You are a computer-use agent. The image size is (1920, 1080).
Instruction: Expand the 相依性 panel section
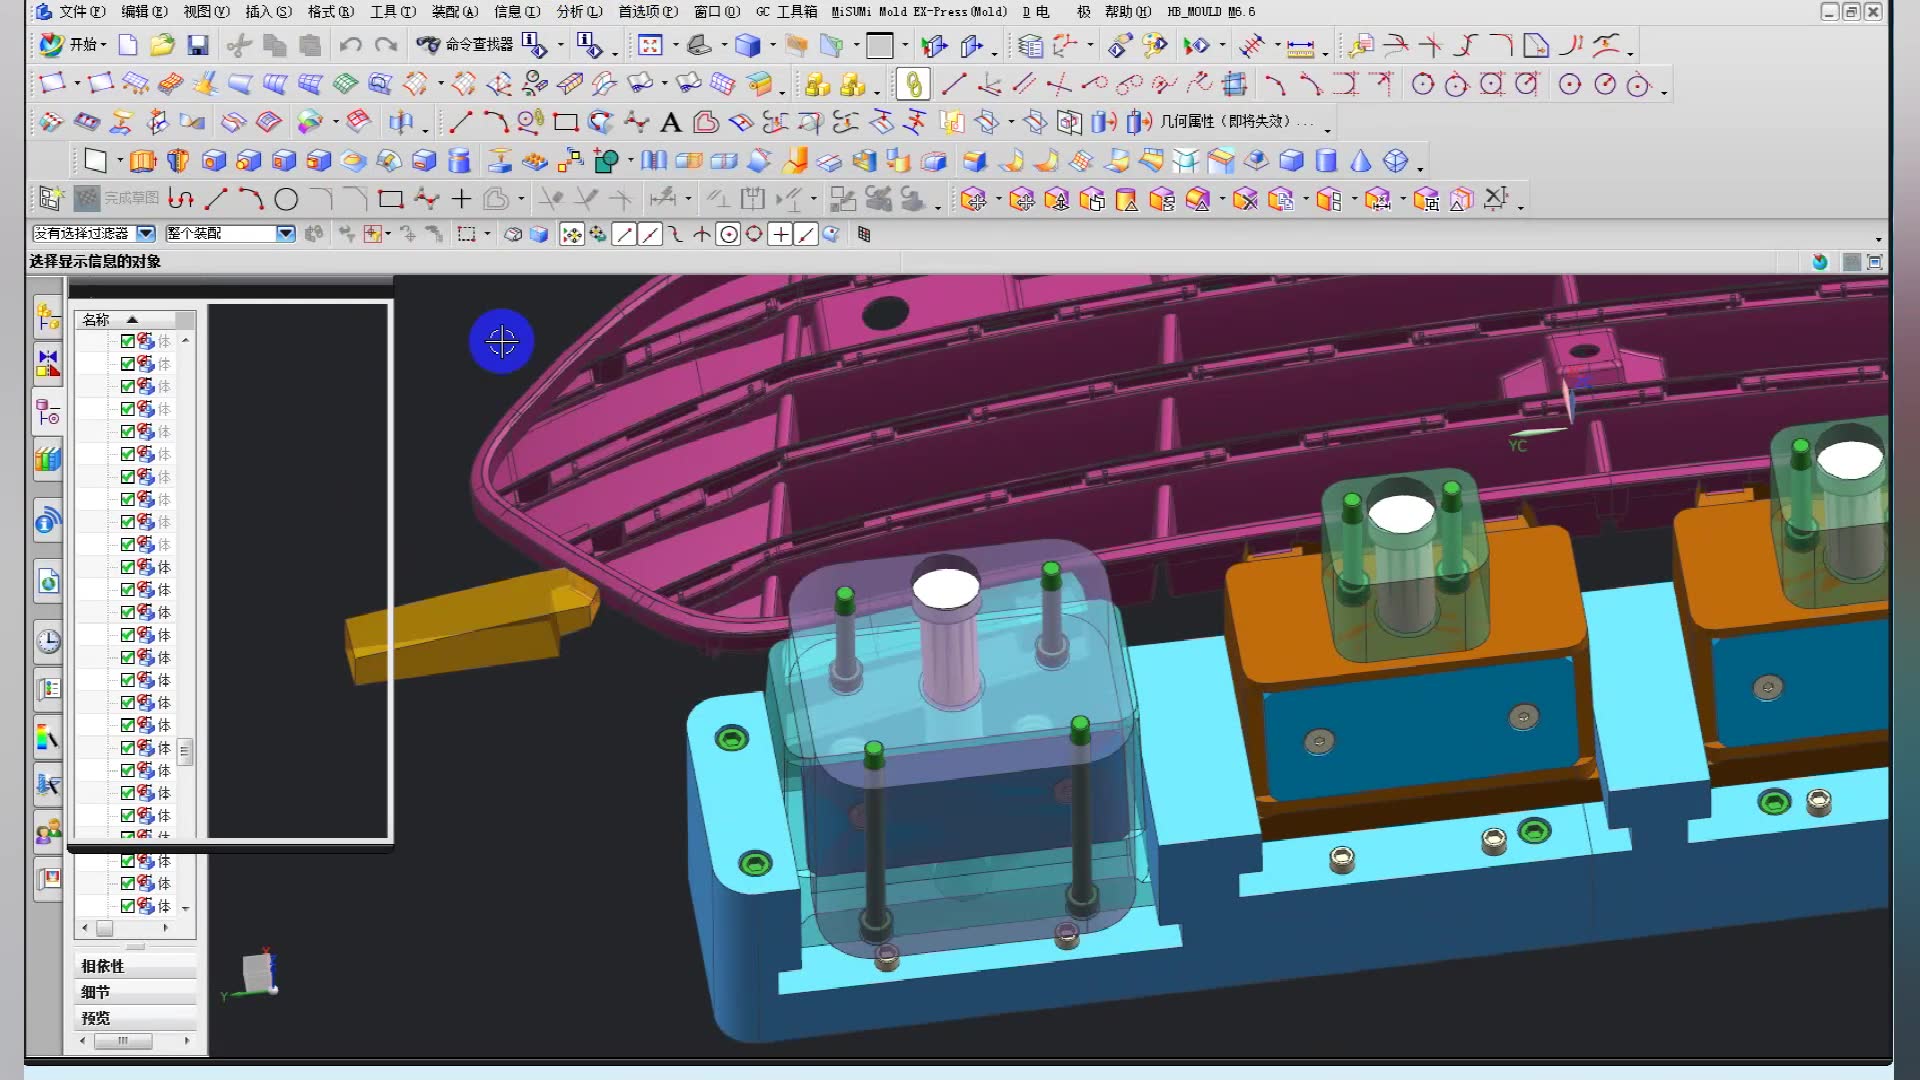103,966
